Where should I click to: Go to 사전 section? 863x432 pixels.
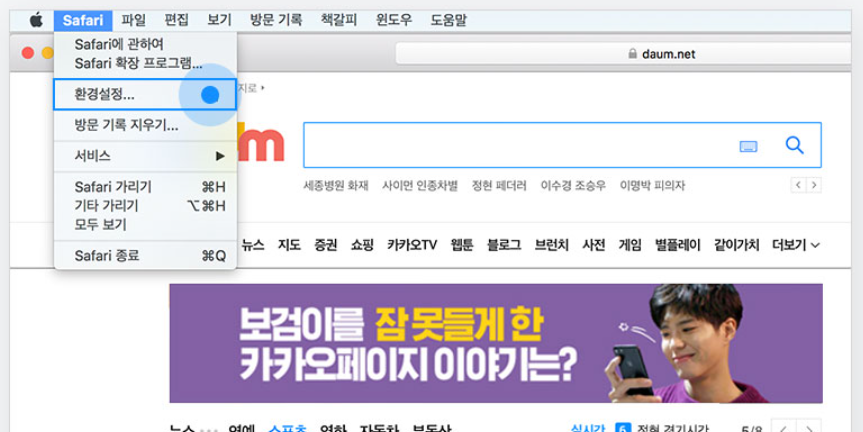click(x=594, y=245)
